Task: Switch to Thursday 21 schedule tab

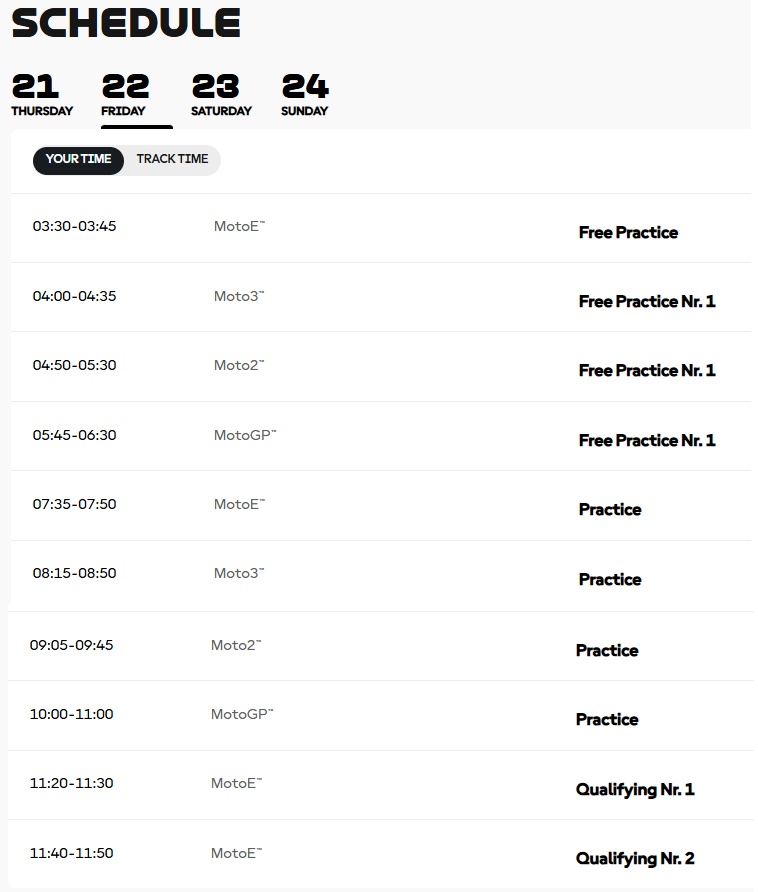Action: [x=42, y=95]
